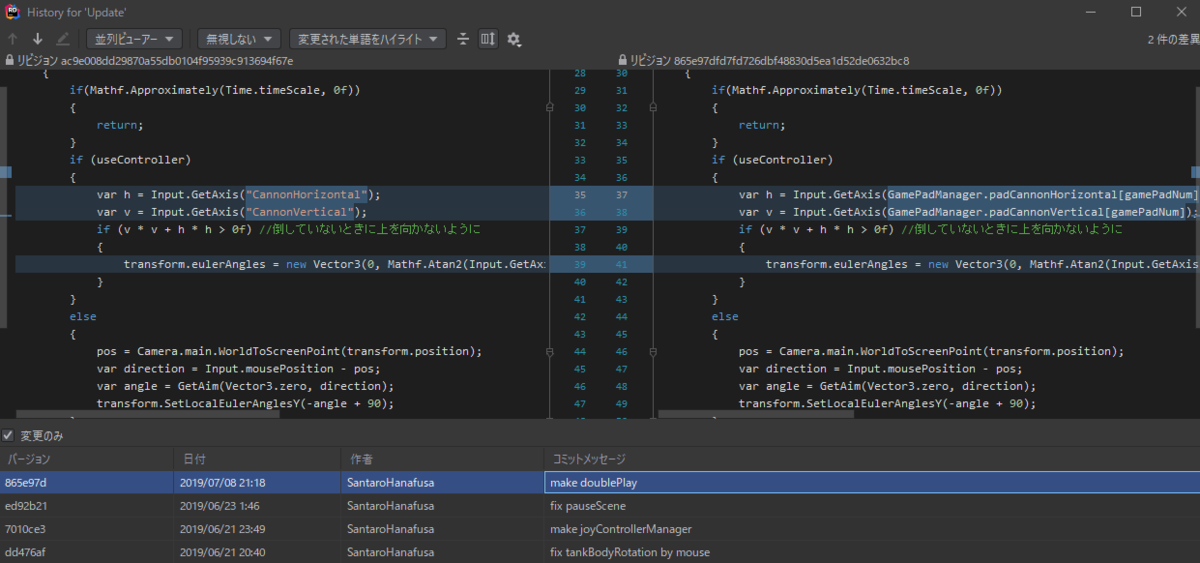Toggle the 変更のみ checkbox
The width and height of the screenshot is (1200, 563).
click(9, 436)
